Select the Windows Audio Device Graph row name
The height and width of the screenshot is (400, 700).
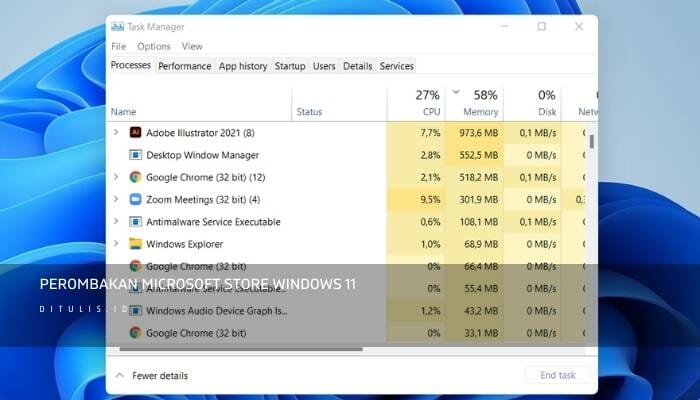[x=217, y=311]
